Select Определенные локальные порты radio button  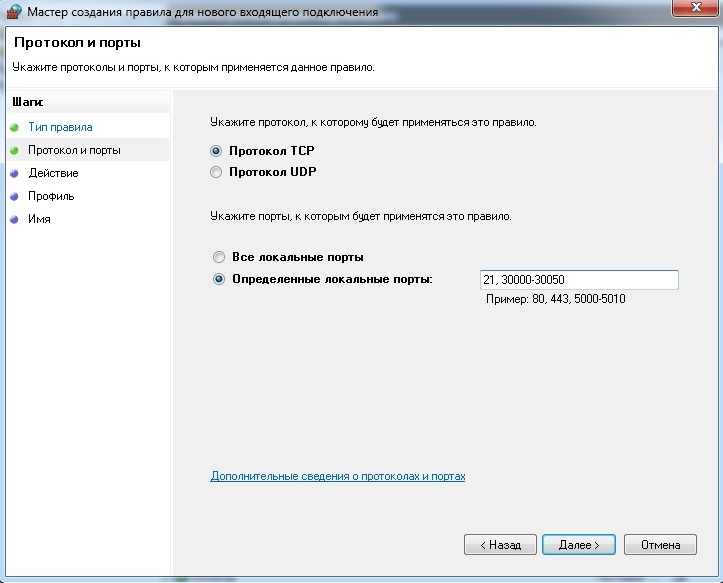coord(219,279)
